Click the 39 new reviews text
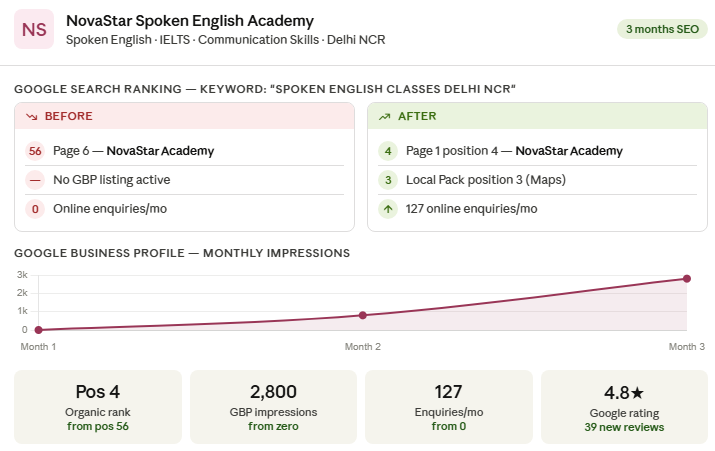 click(x=624, y=427)
